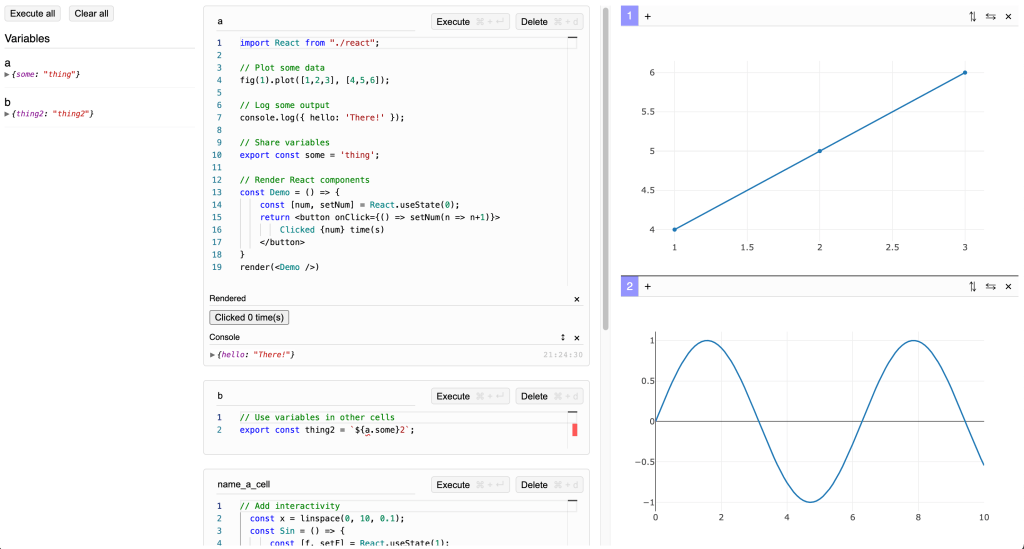
Task: Click horizontal arrows icon on figure 1 header
Action: [x=990, y=17]
